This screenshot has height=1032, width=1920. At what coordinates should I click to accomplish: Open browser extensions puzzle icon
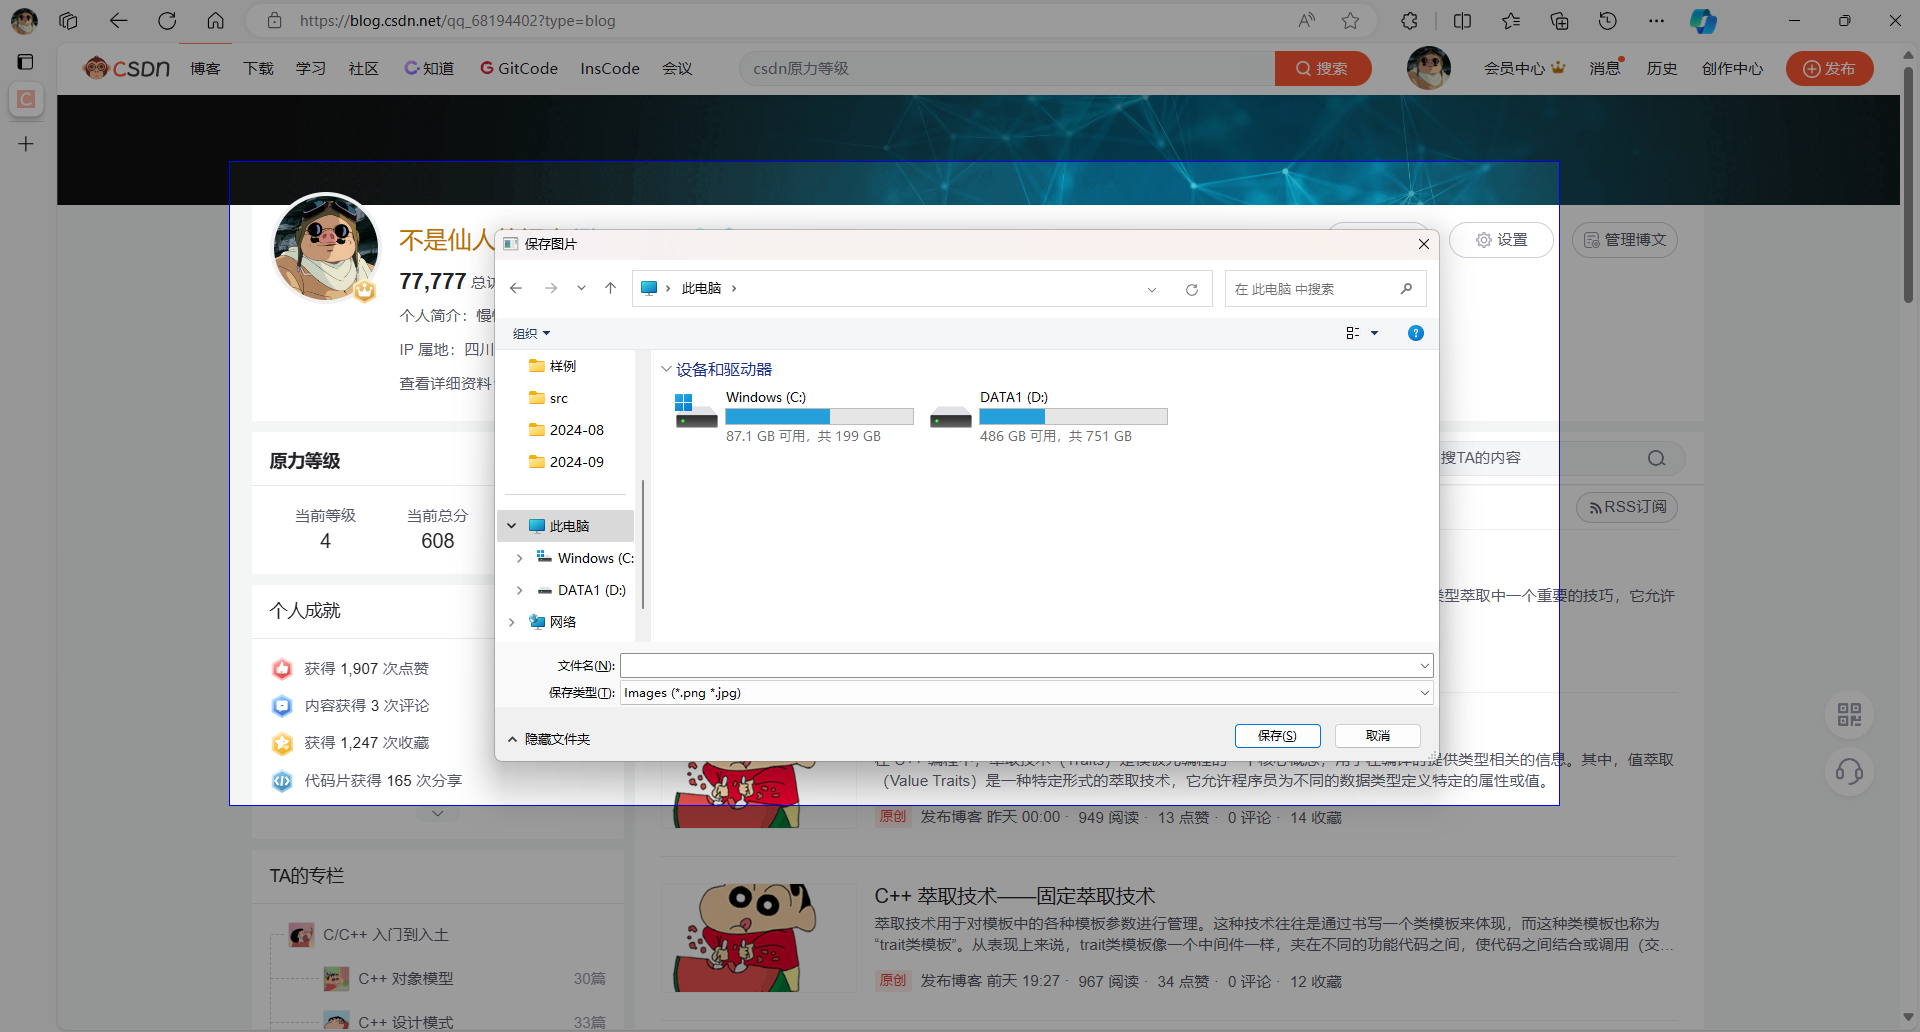coord(1409,20)
